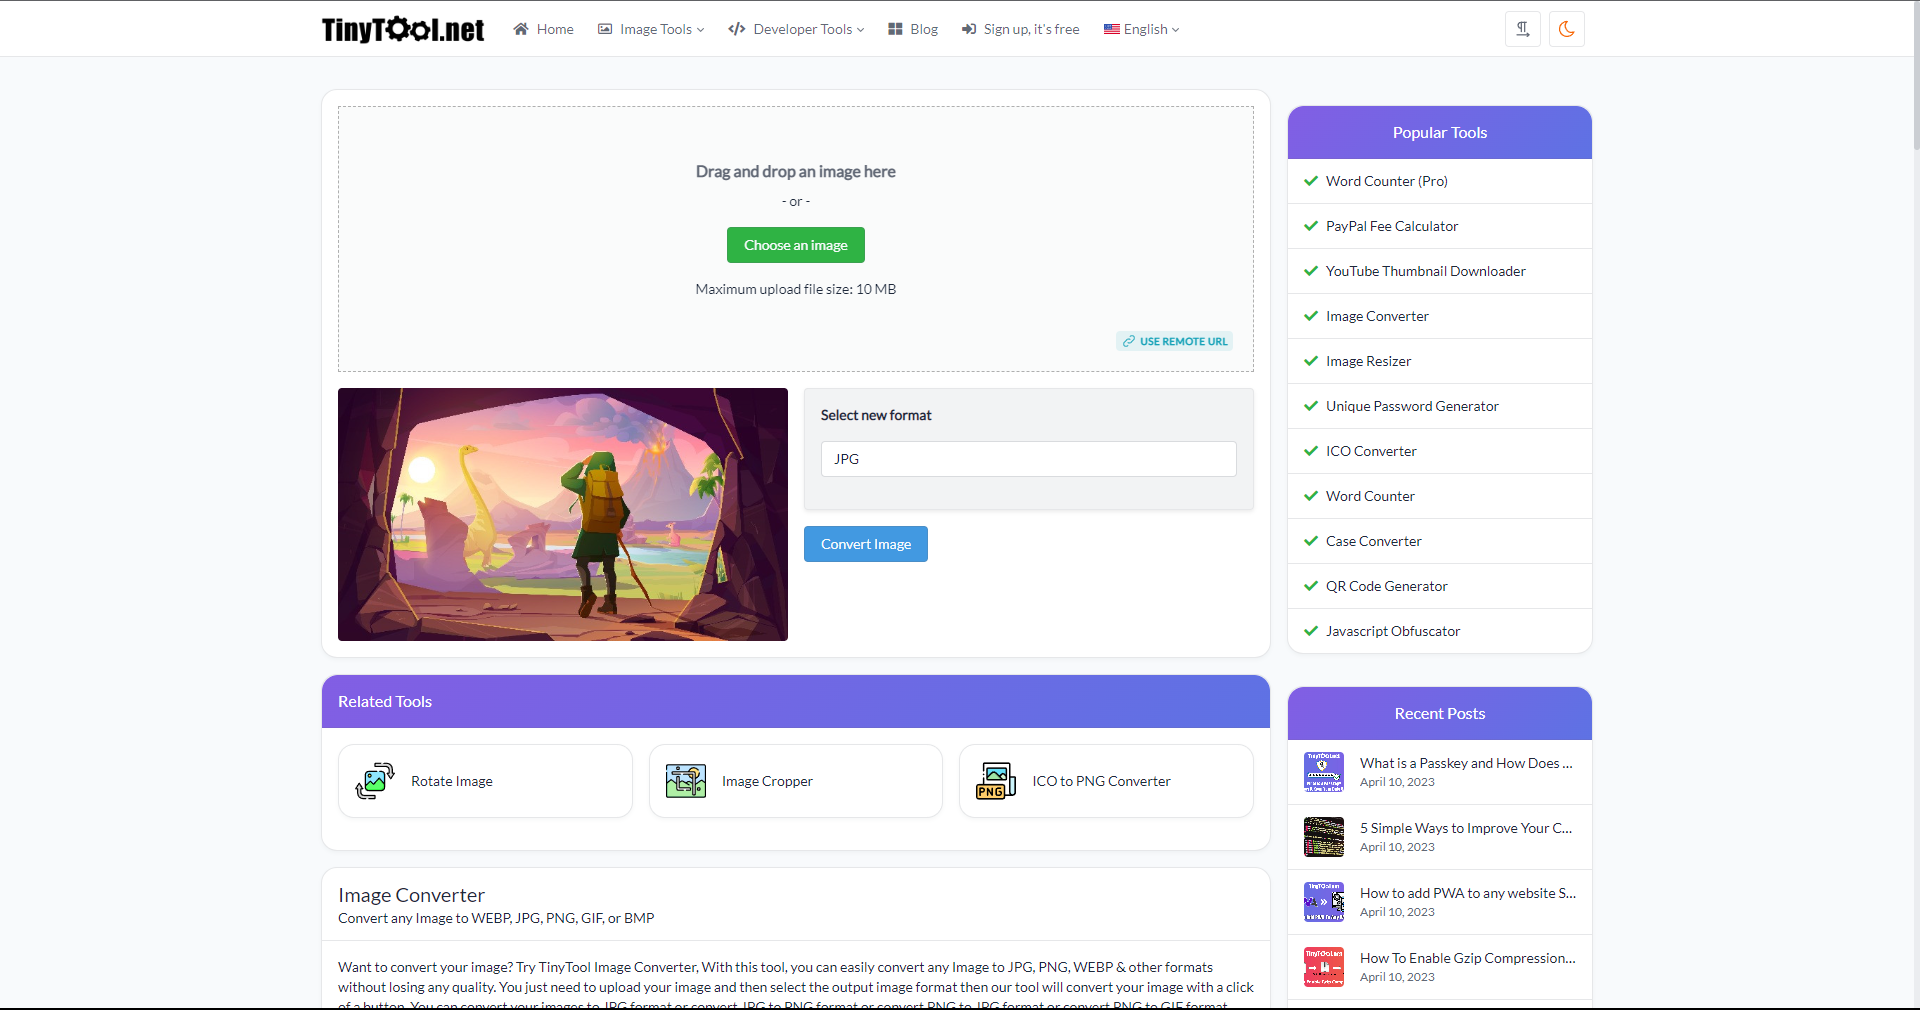Viewport: 1920px width, 1010px height.
Task: Toggle text direction with the paragraph button
Action: tap(1522, 29)
